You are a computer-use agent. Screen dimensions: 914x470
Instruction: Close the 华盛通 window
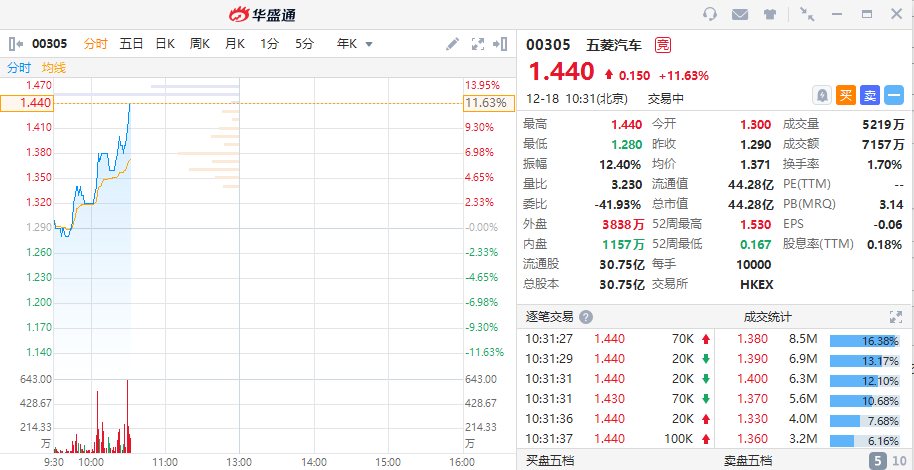897,14
